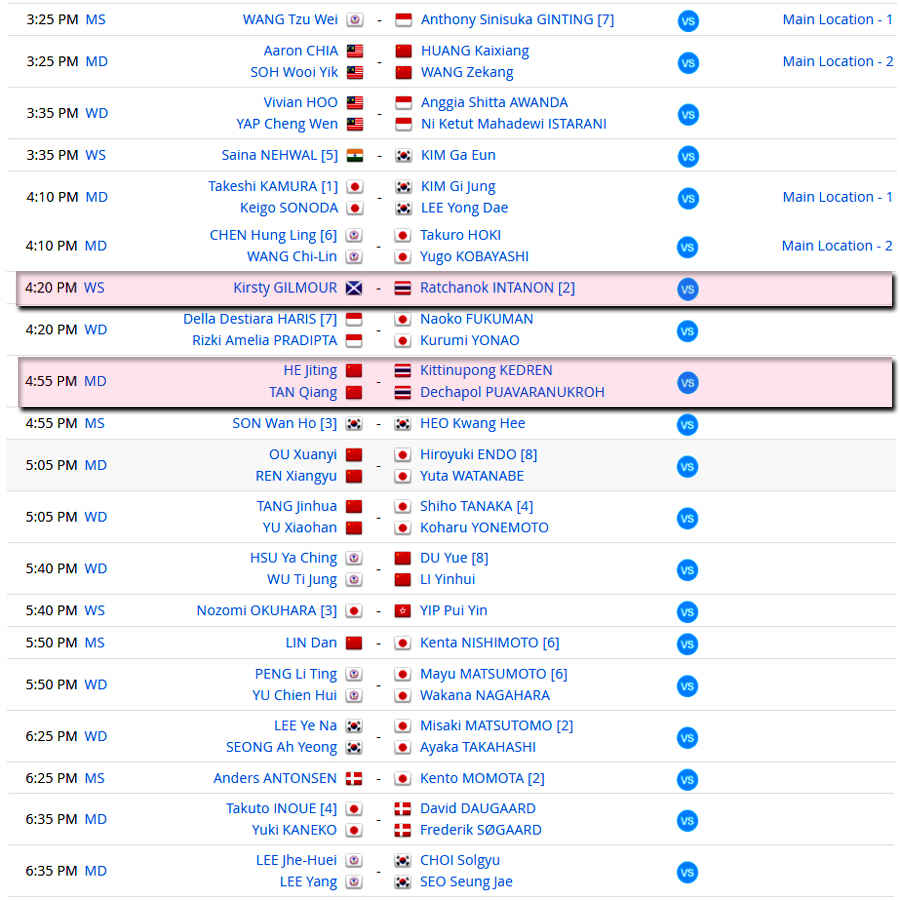The width and height of the screenshot is (900, 900).
Task: Open Anthony Sinisuka GINTING profile link
Action: point(517,20)
